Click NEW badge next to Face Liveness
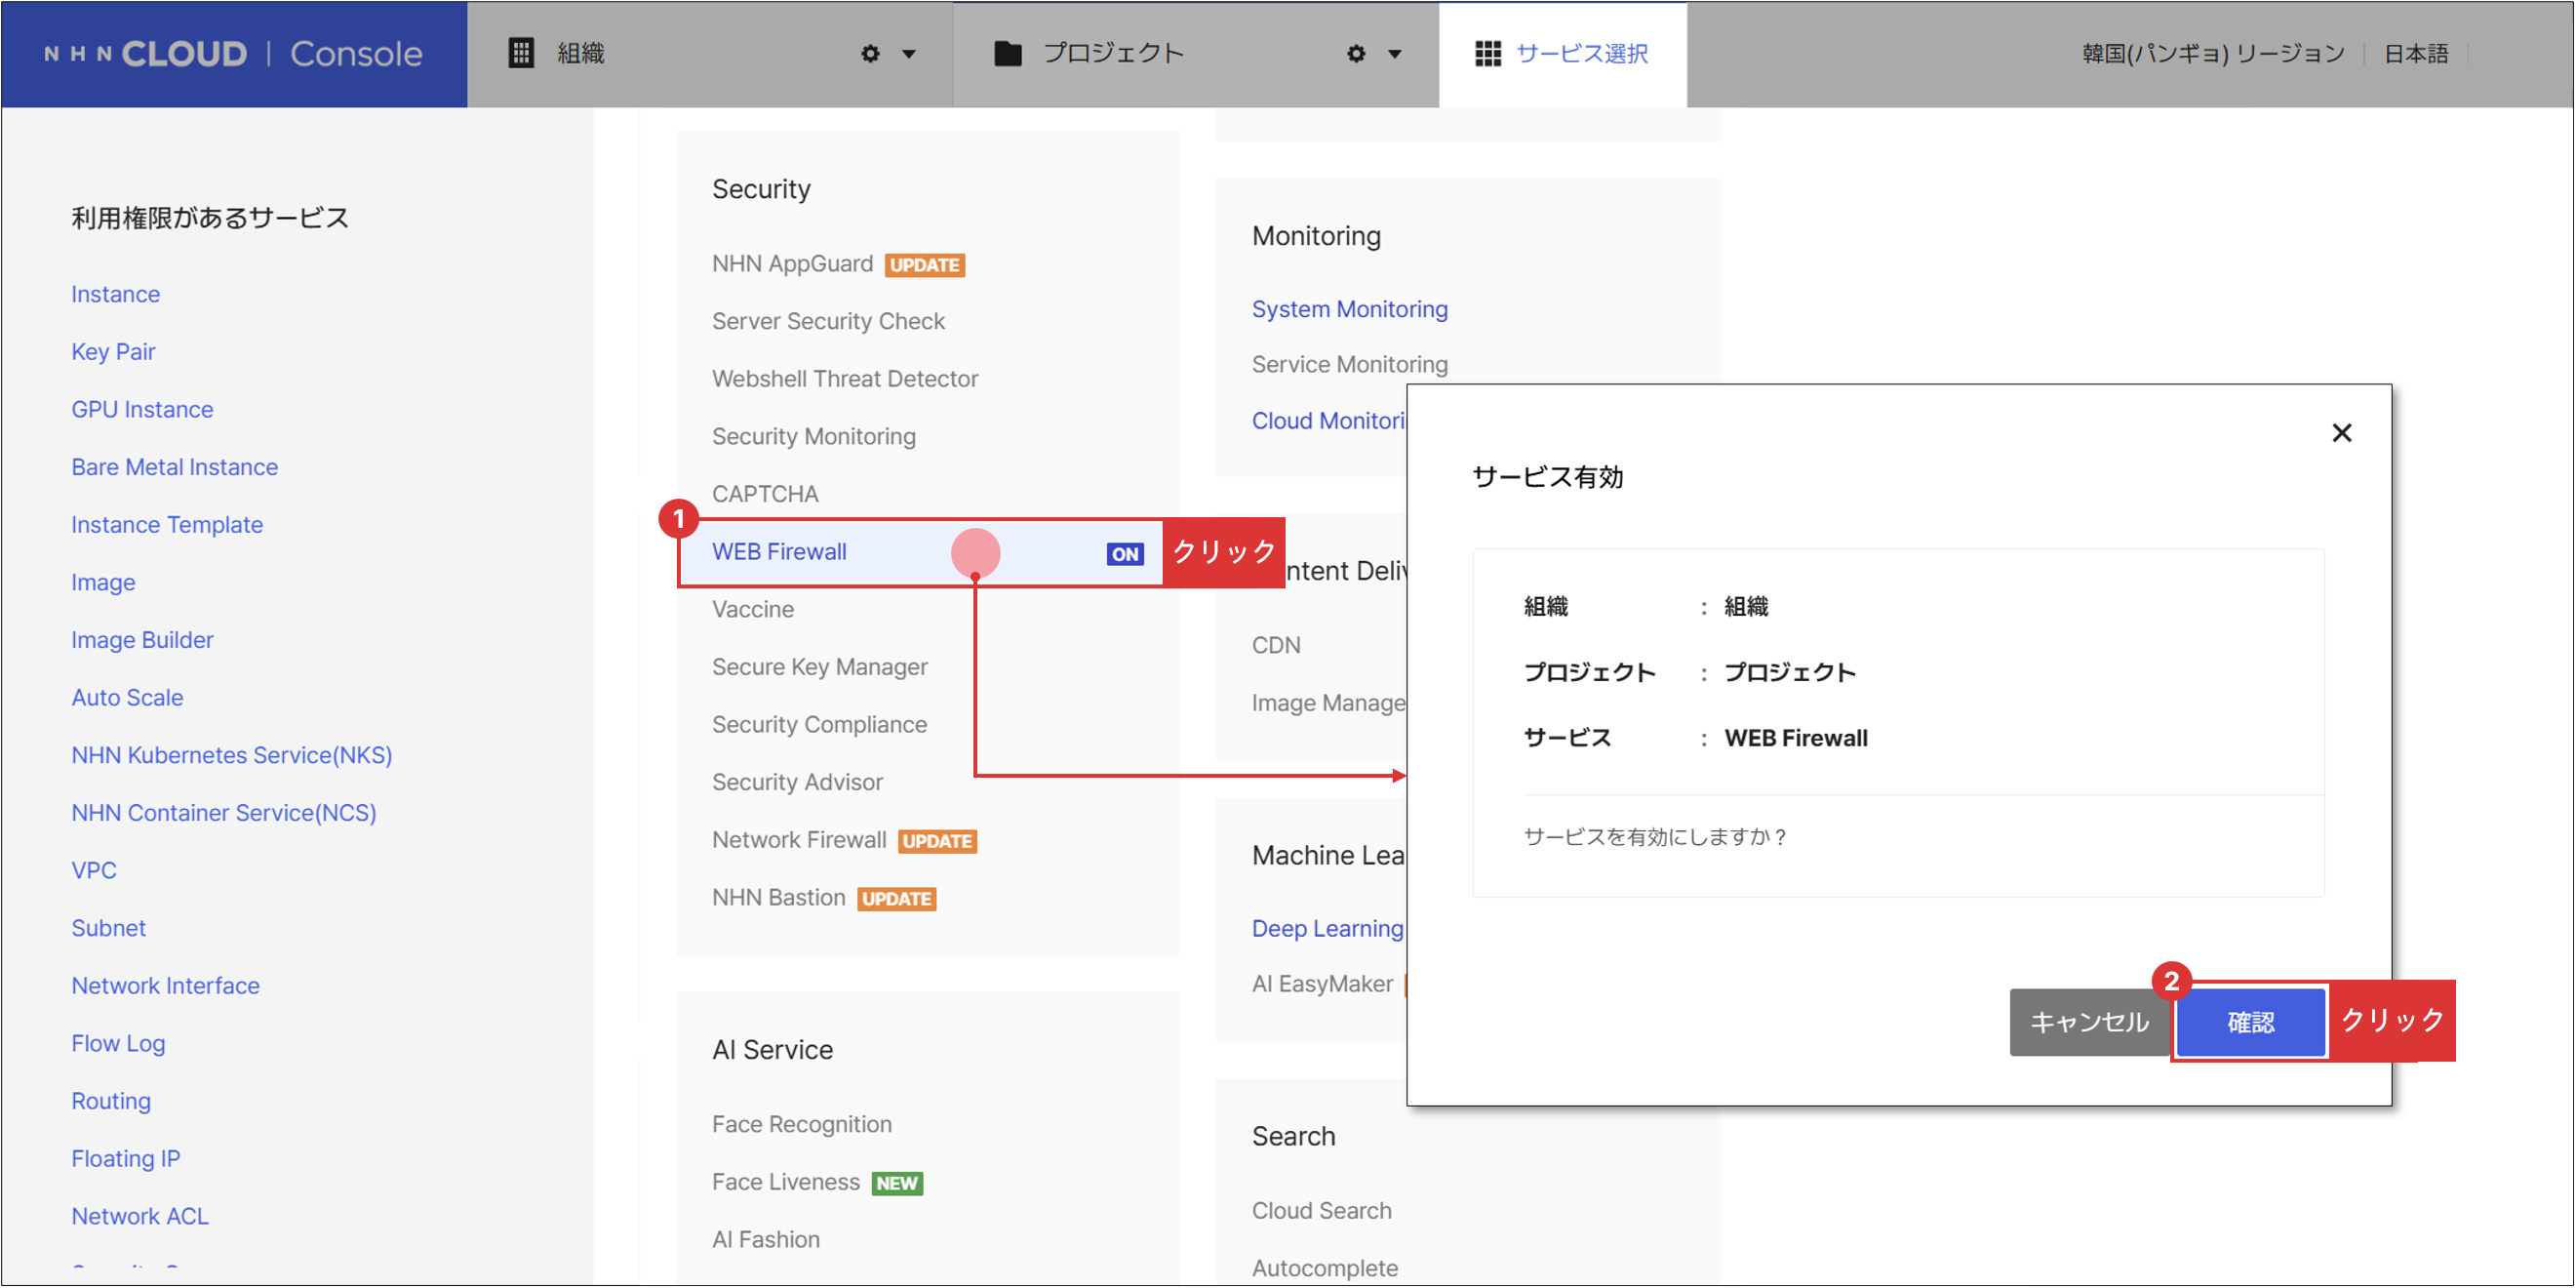The width and height of the screenshot is (2576, 1288). click(897, 1184)
